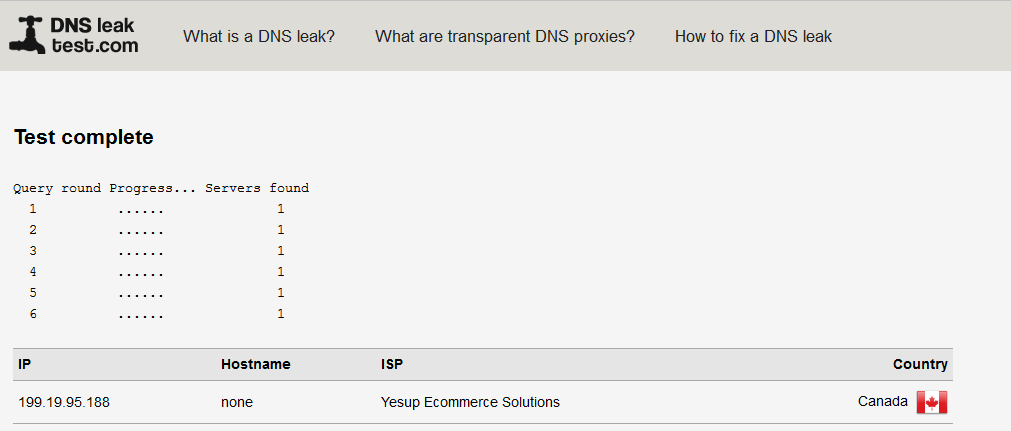Open 'How to fix a DNS leak'
The image size is (1011, 431).
(753, 36)
